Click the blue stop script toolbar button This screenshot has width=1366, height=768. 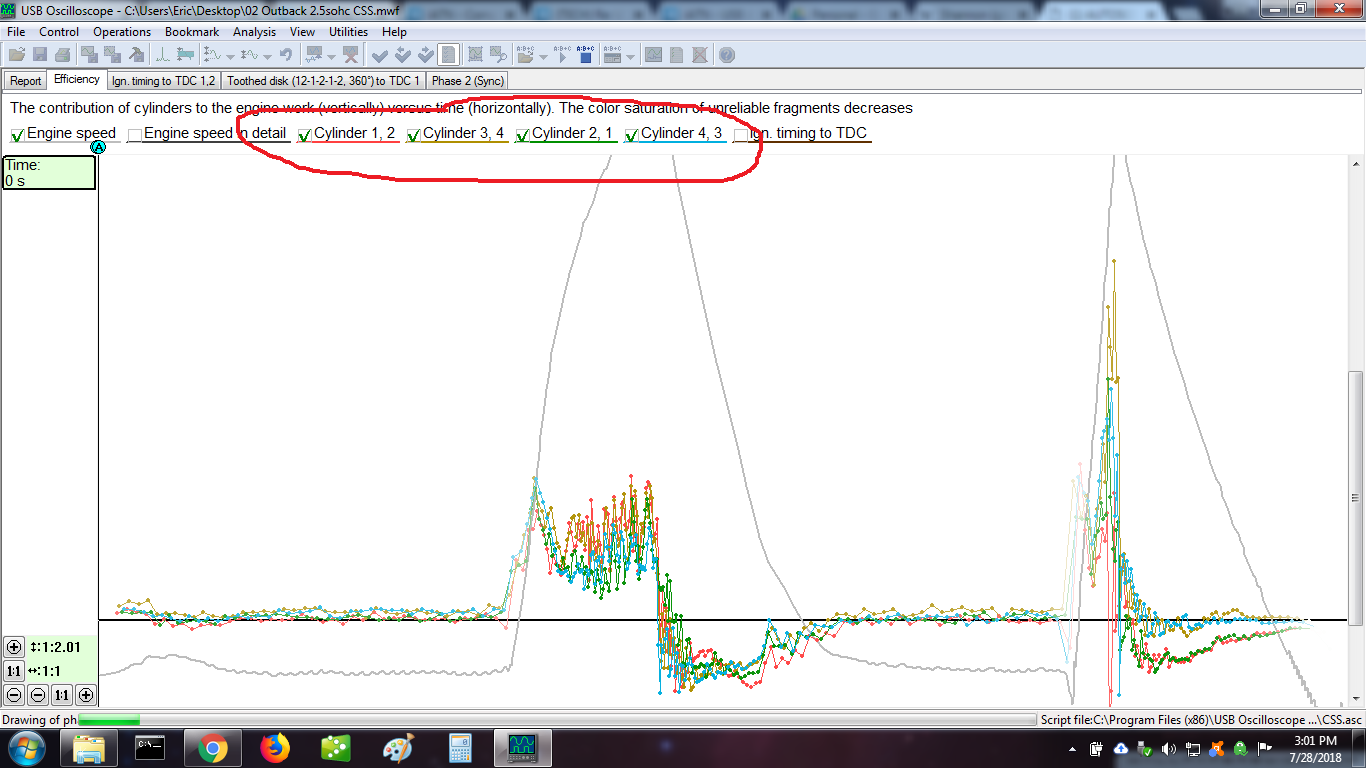coord(586,55)
